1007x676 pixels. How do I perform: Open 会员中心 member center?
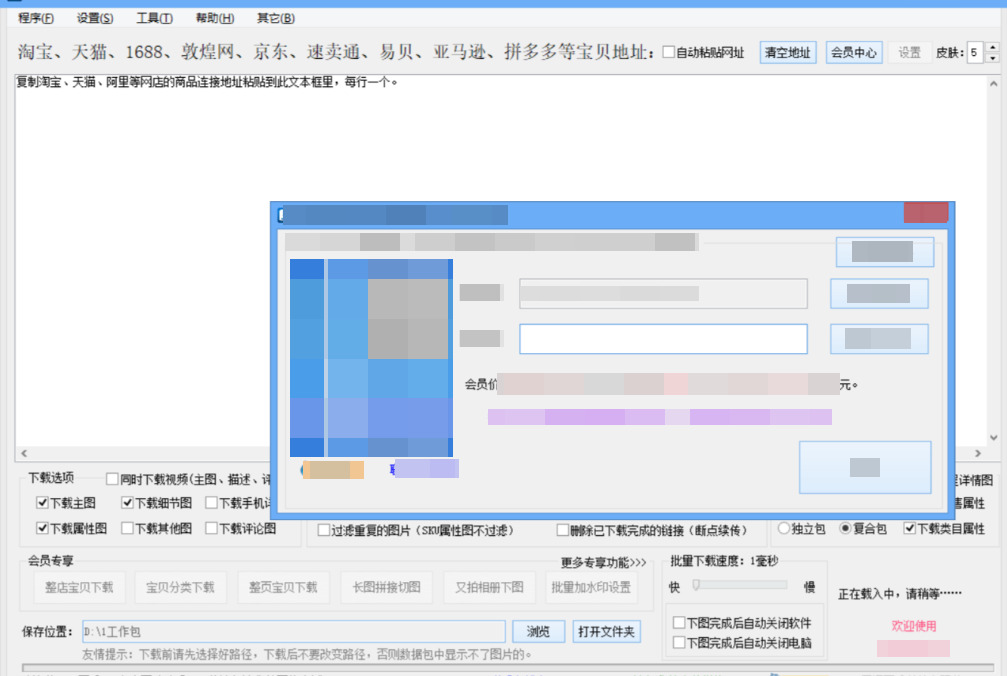[x=854, y=53]
